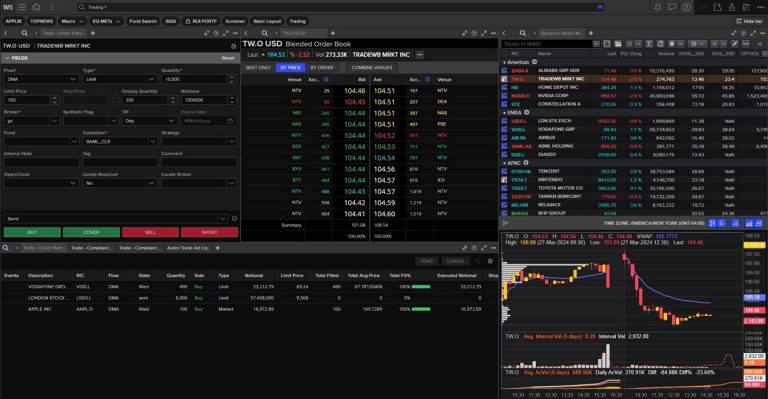Switch order book to BY ORDER view
Screen dimensions: 768x399
pos(322,68)
